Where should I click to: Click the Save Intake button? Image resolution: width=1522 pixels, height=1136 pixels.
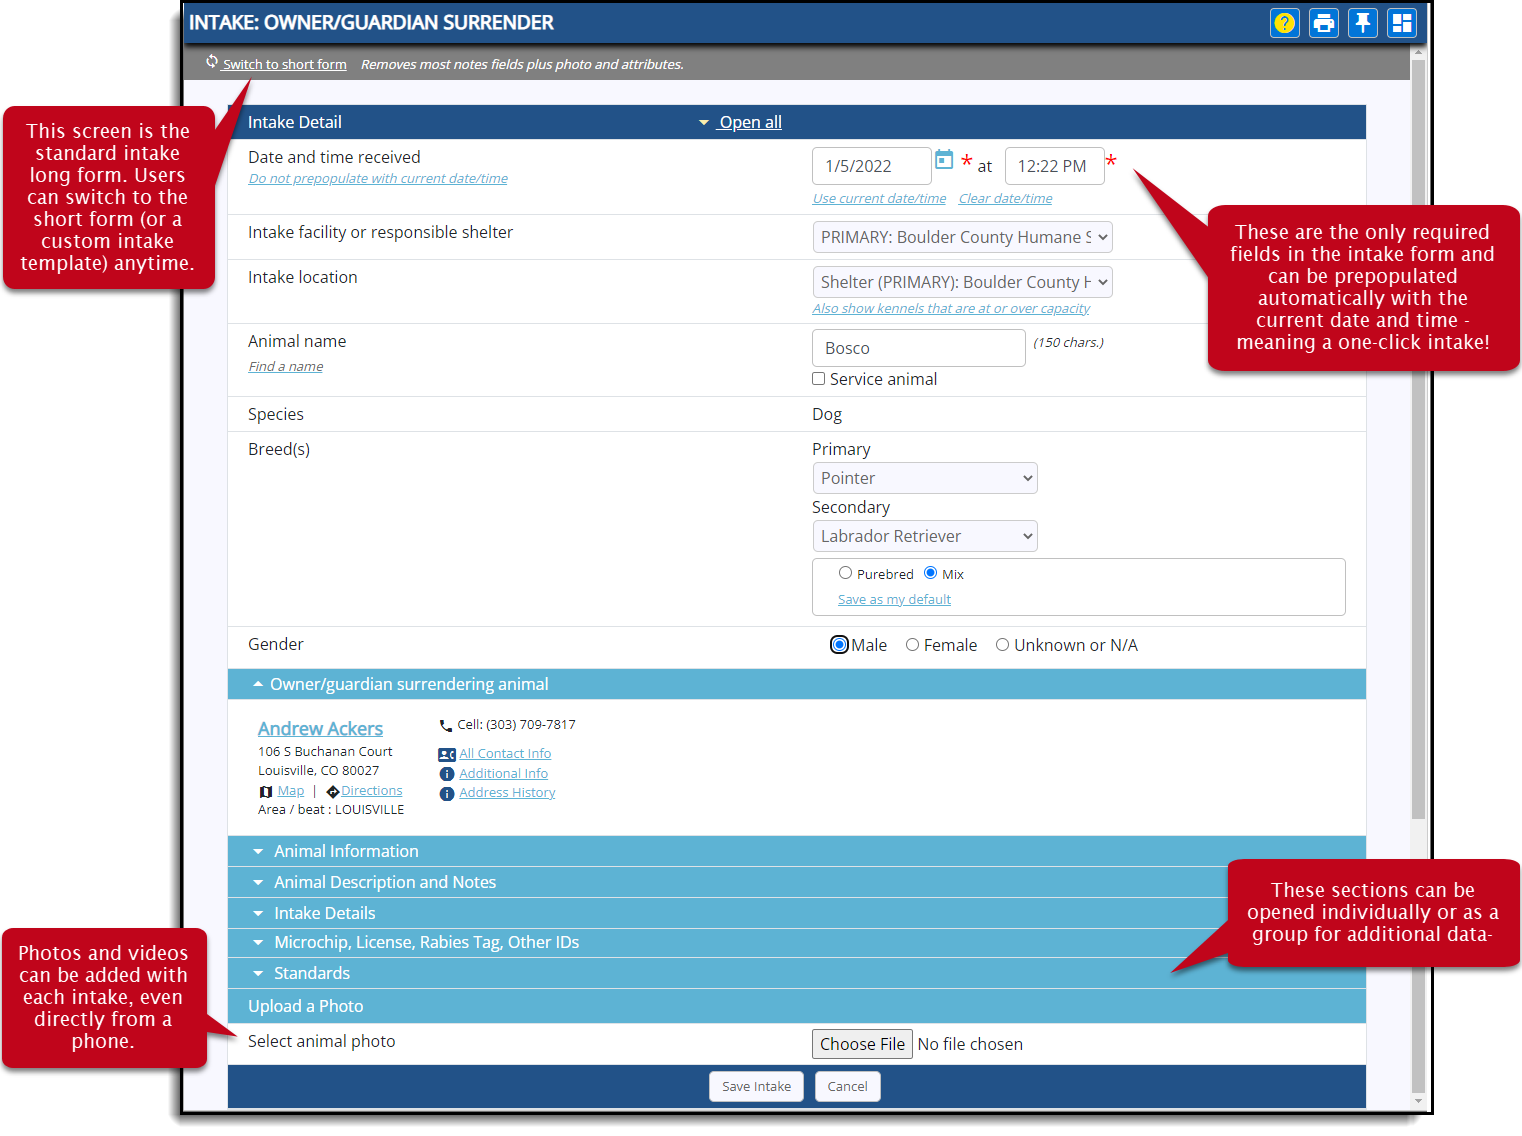756,1086
